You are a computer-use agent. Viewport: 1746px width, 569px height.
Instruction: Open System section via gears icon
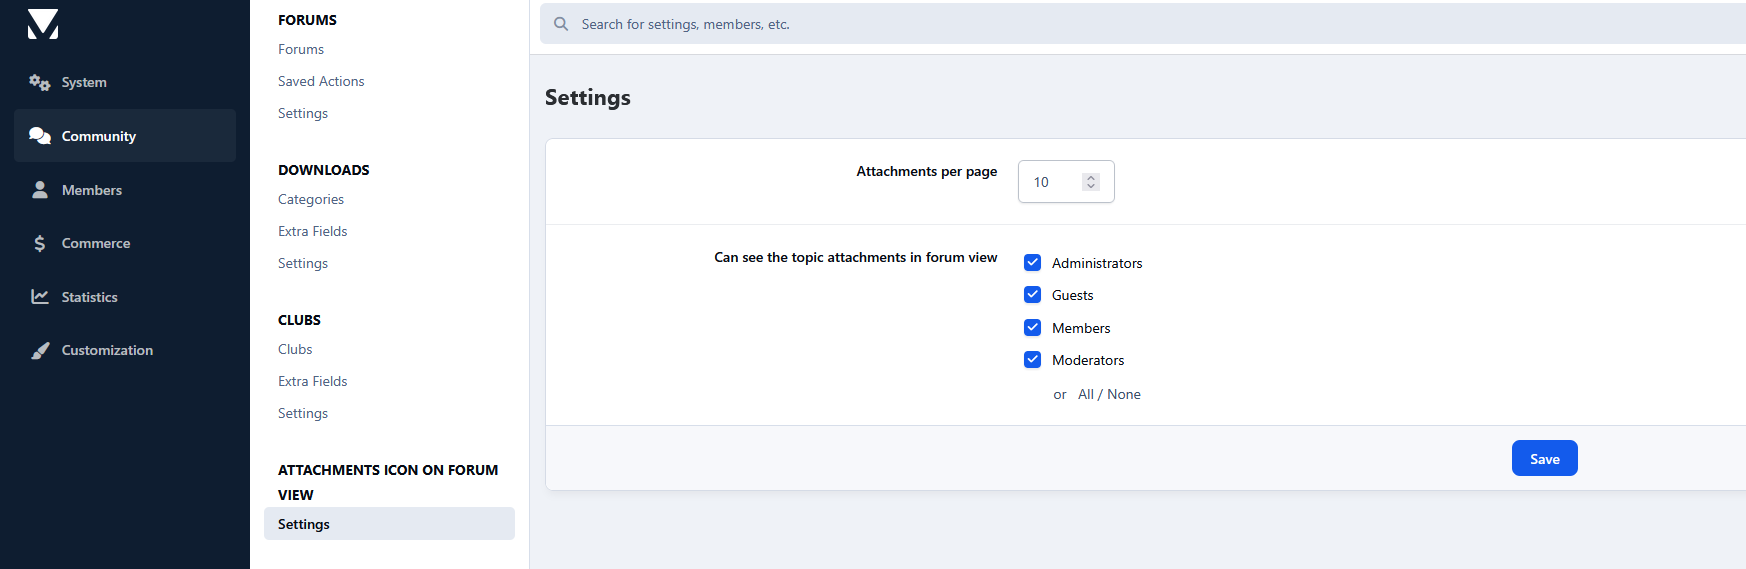40,82
